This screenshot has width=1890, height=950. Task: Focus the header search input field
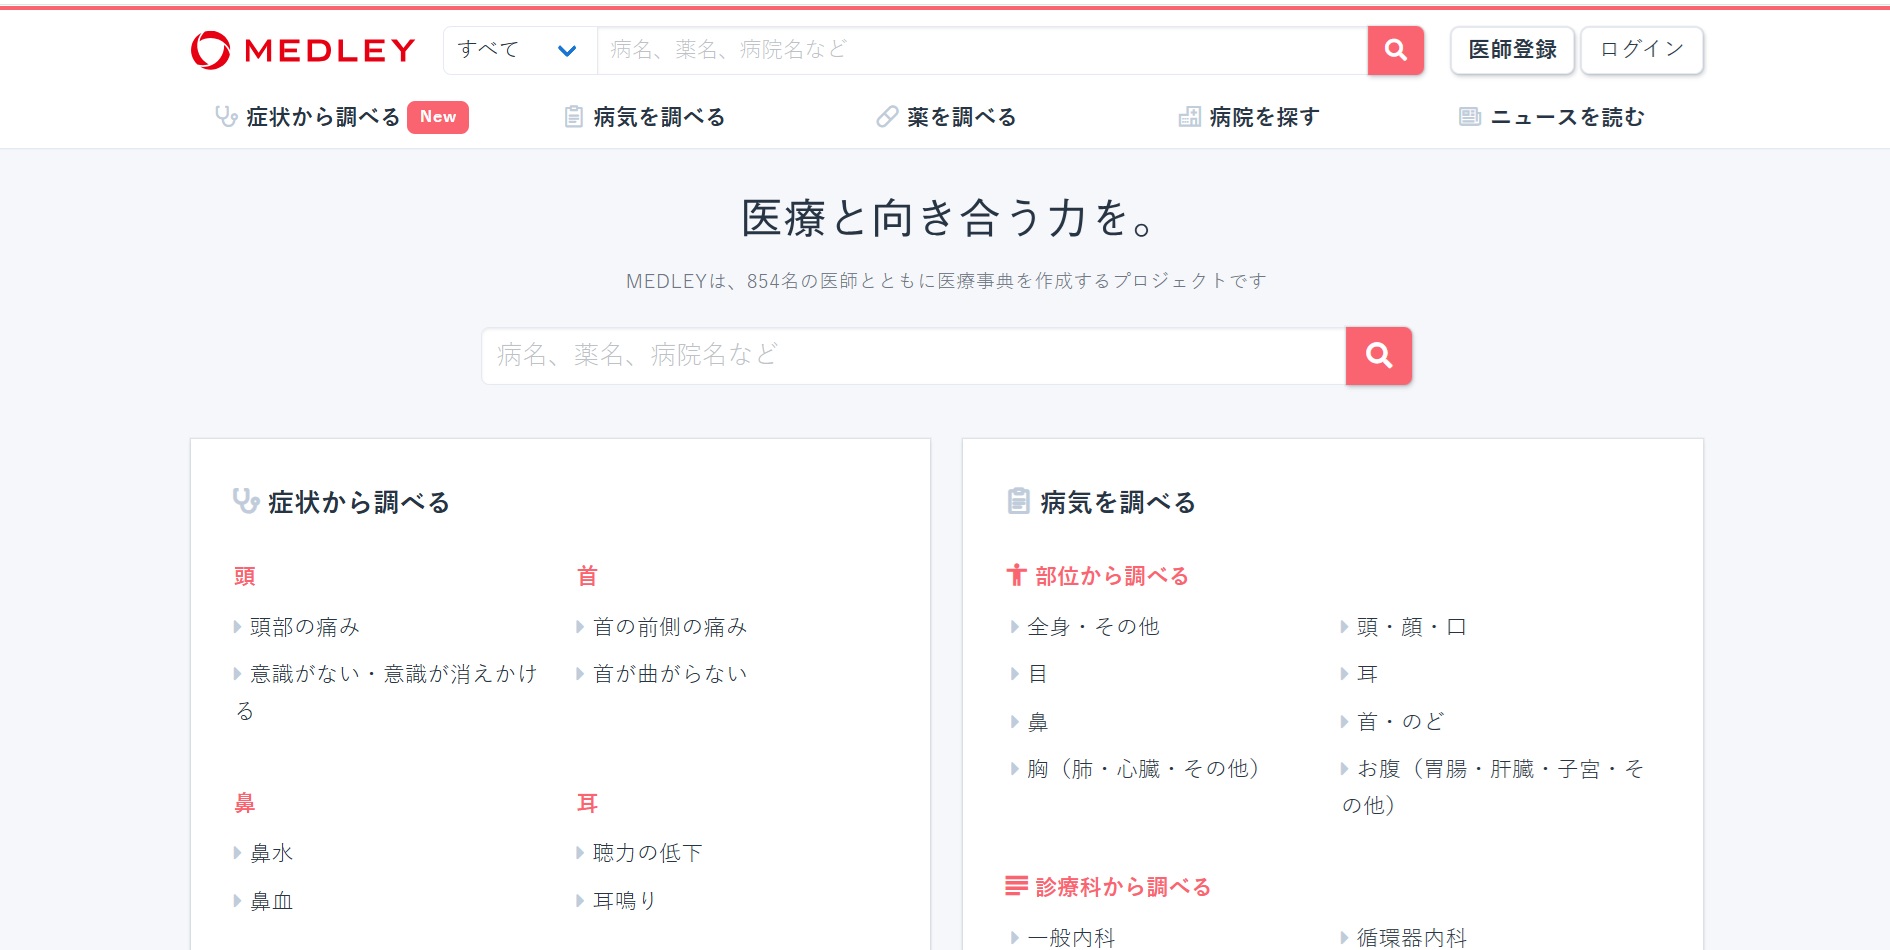[981, 50]
